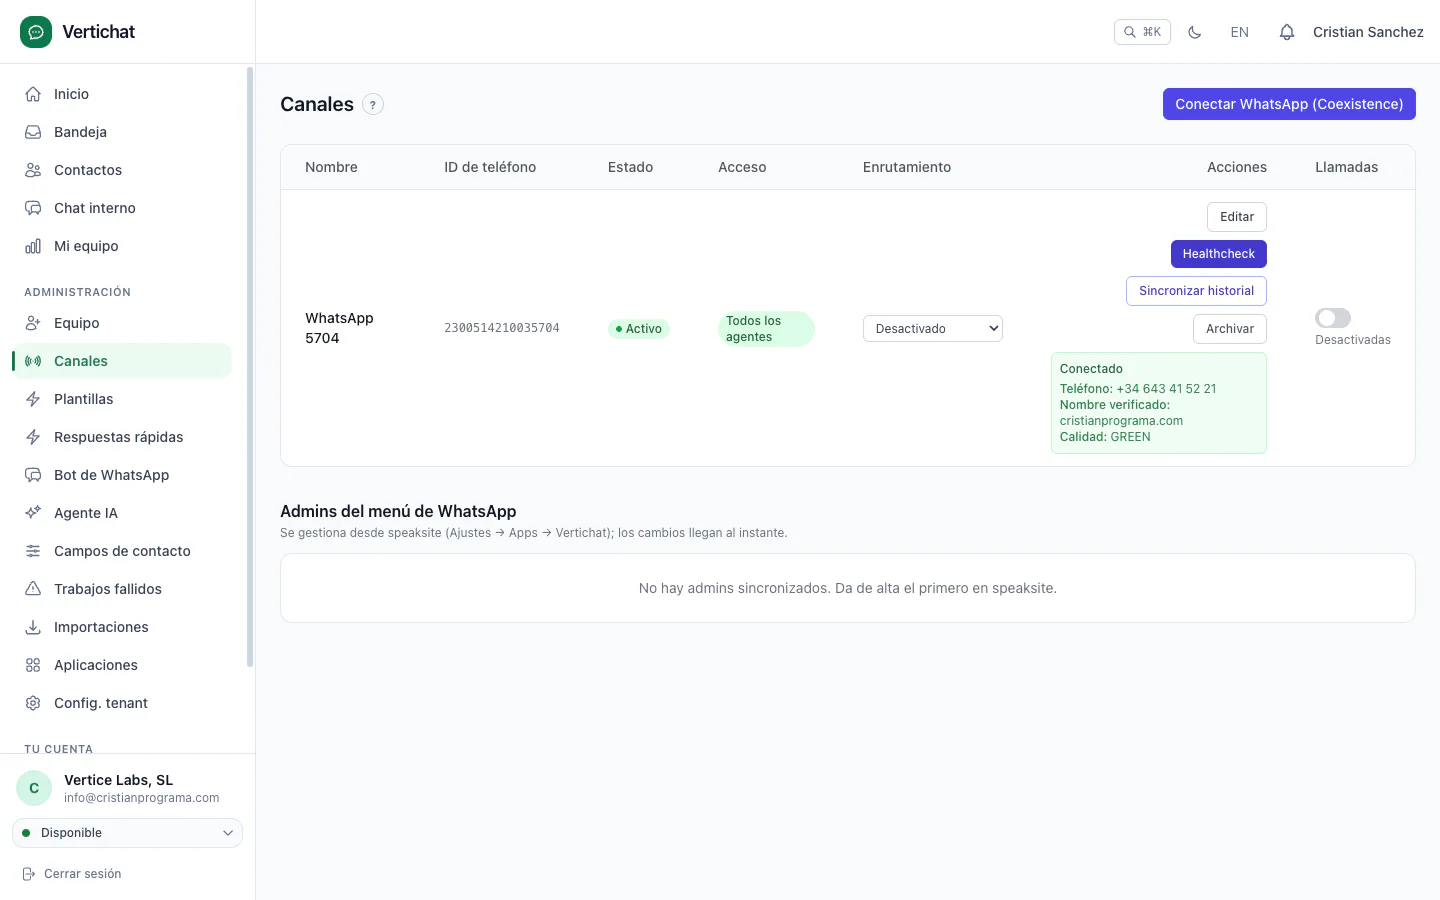Click the Config. tenant gear icon

(x=33, y=703)
